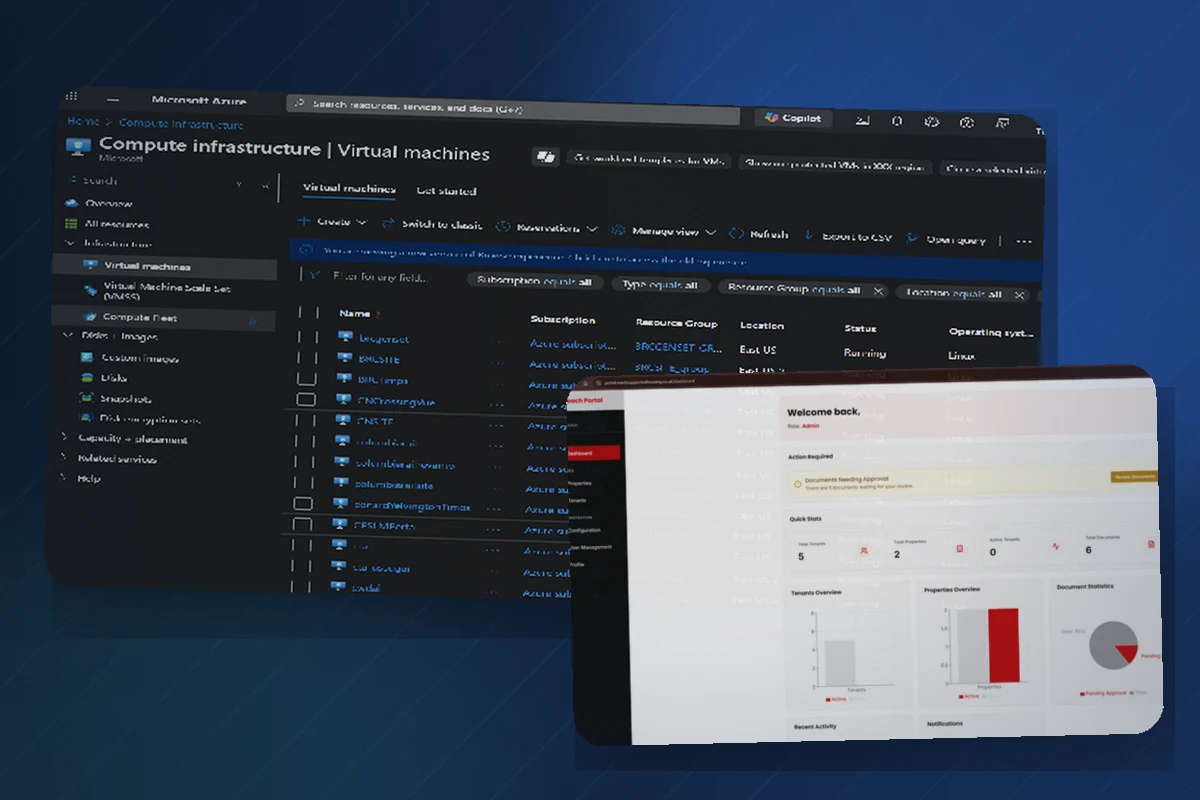
Task: Open the BRCSITE virtual machine link
Action: tap(378, 359)
